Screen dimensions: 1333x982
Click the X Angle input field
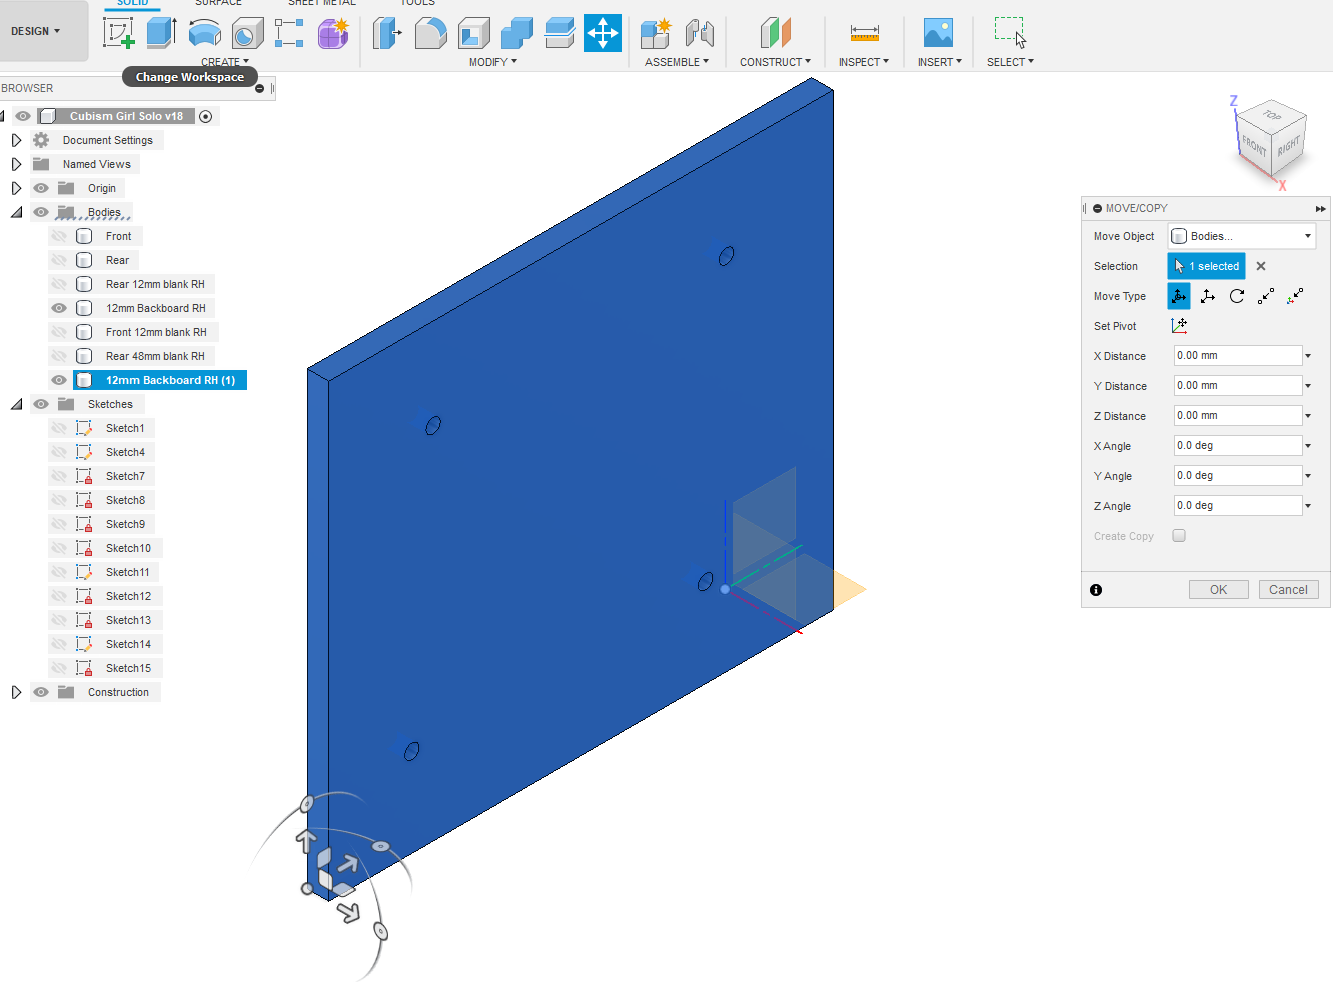[1238, 446]
